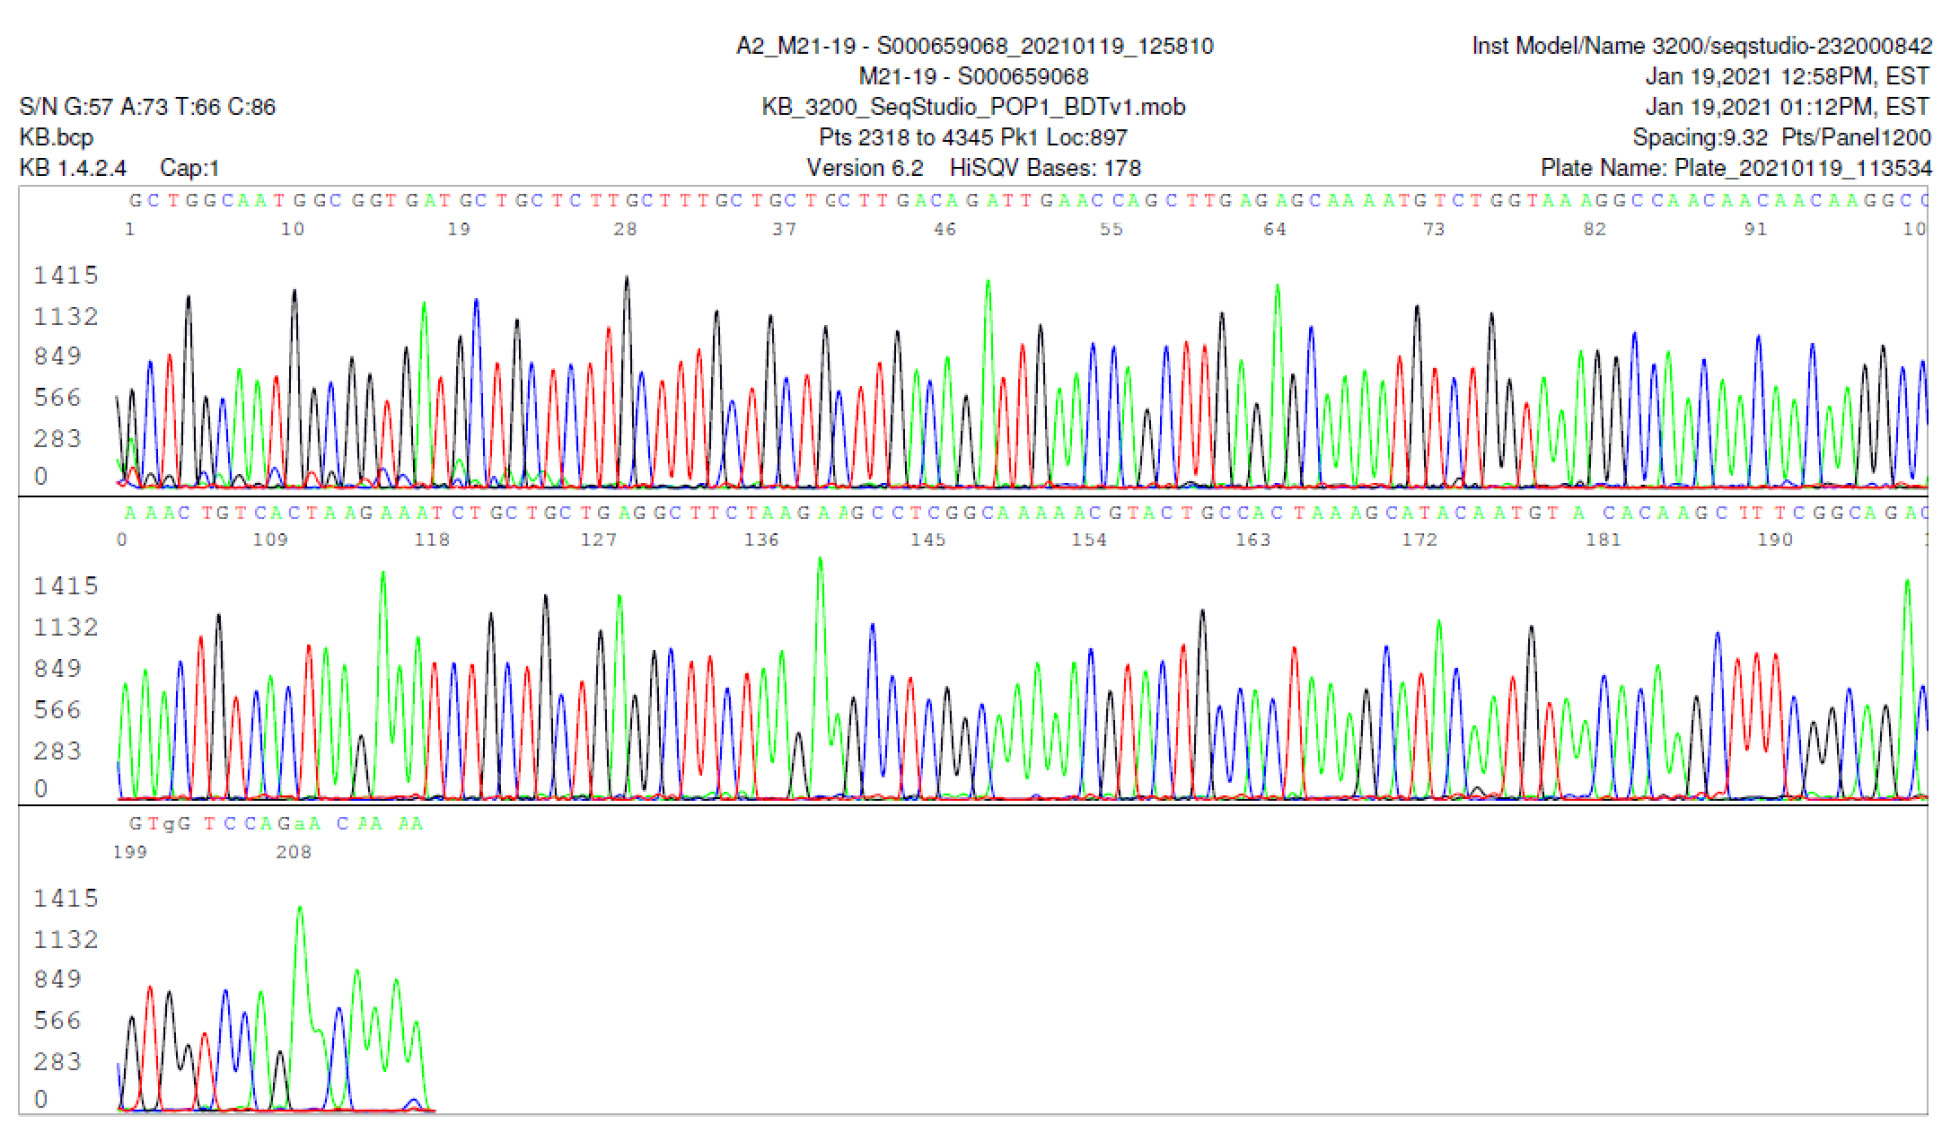
Task: Select the Plate Name text in header
Action: pos(1735,168)
